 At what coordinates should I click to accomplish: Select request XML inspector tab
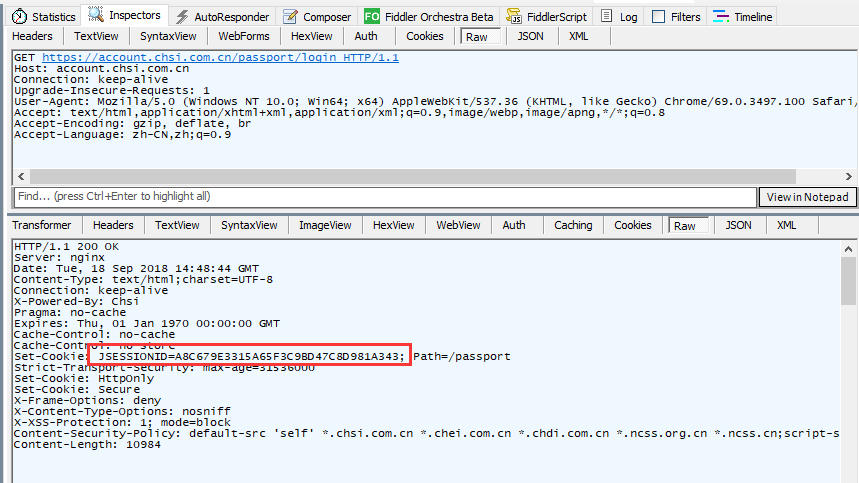pos(579,36)
